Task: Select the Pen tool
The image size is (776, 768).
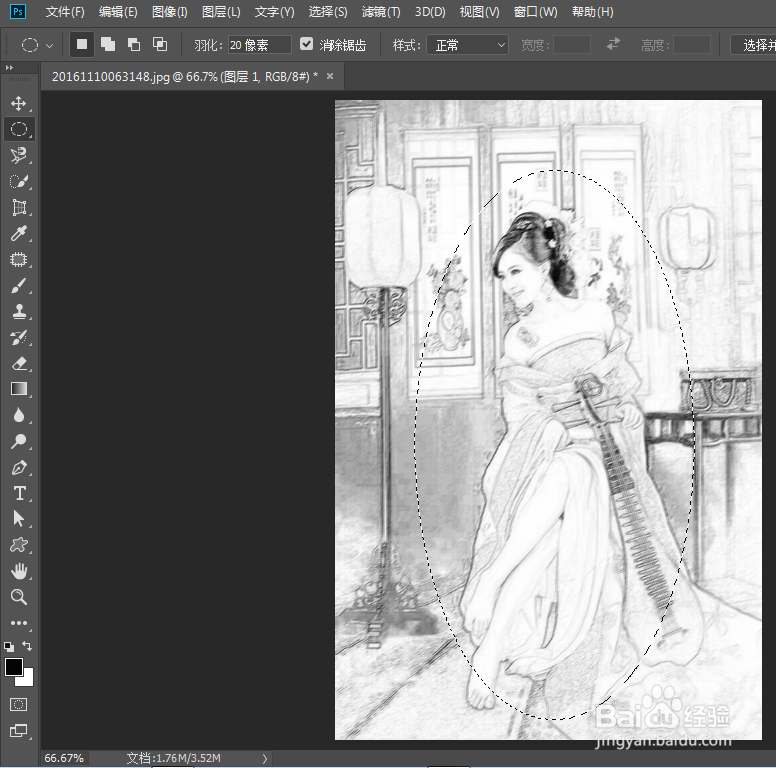Action: tap(19, 467)
